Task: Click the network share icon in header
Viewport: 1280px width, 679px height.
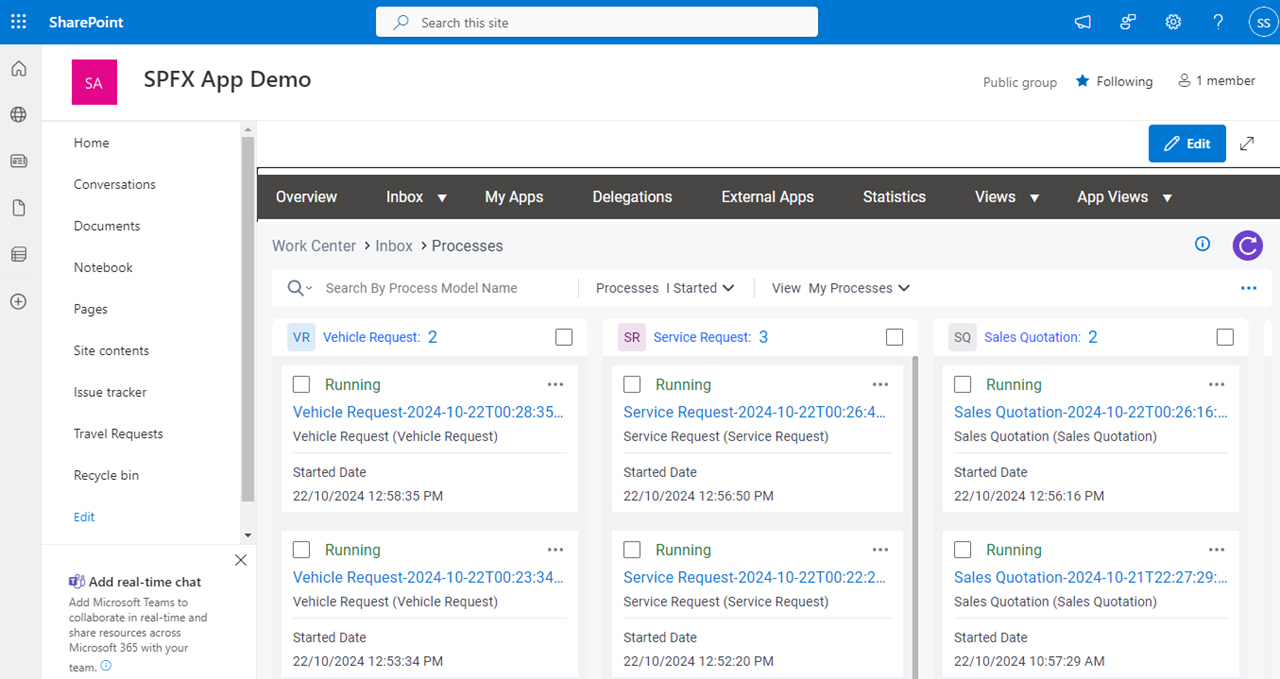Action: (x=1128, y=22)
